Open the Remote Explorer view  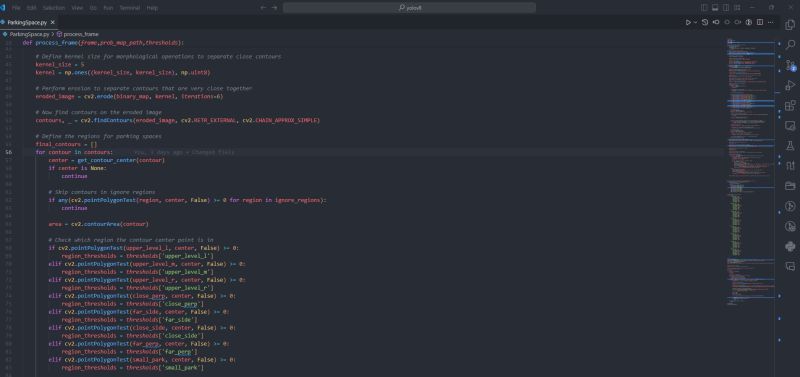click(790, 125)
